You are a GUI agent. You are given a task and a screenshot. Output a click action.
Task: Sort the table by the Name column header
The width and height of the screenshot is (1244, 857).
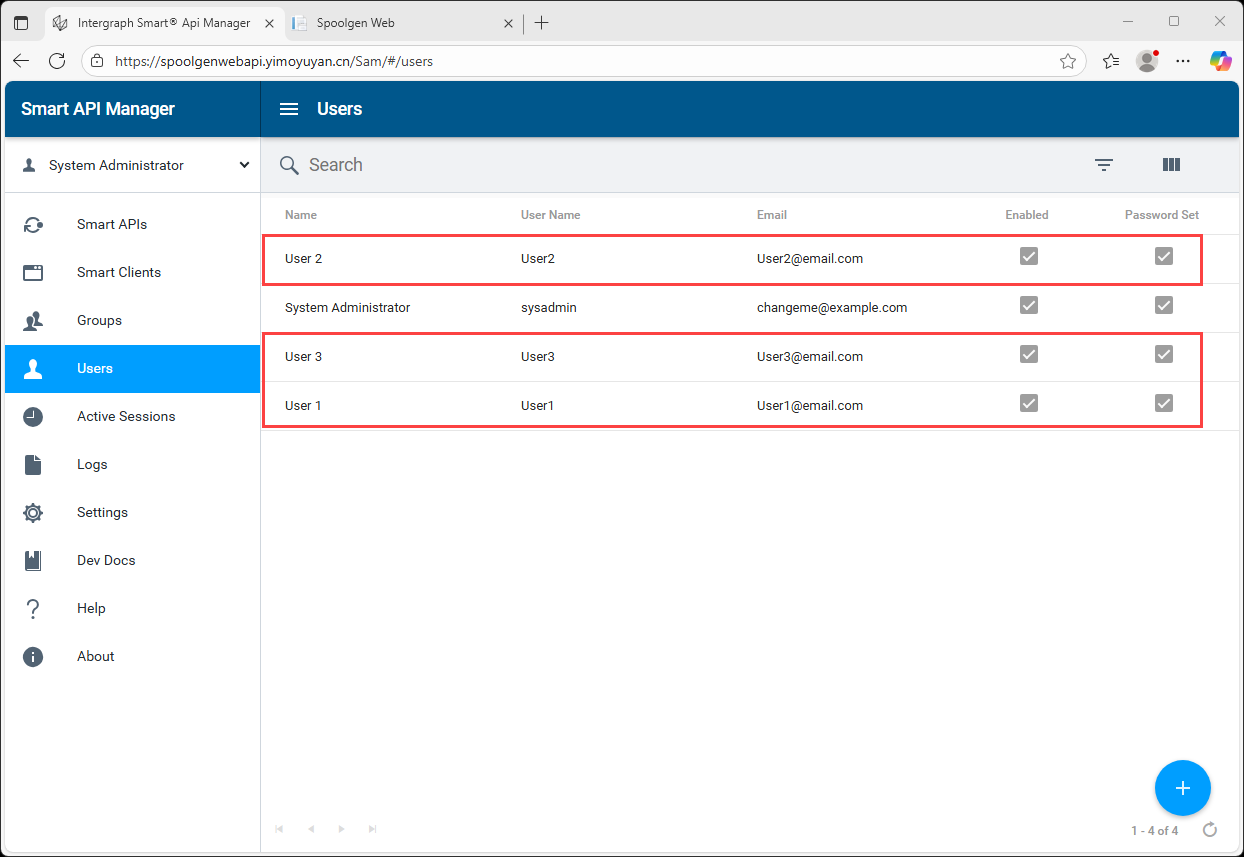click(x=300, y=215)
